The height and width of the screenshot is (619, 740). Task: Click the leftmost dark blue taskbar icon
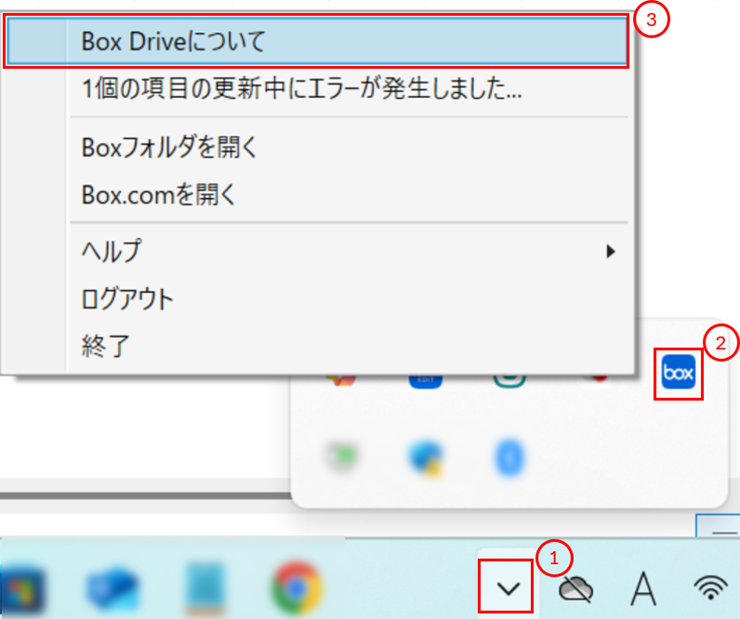click(x=22, y=588)
